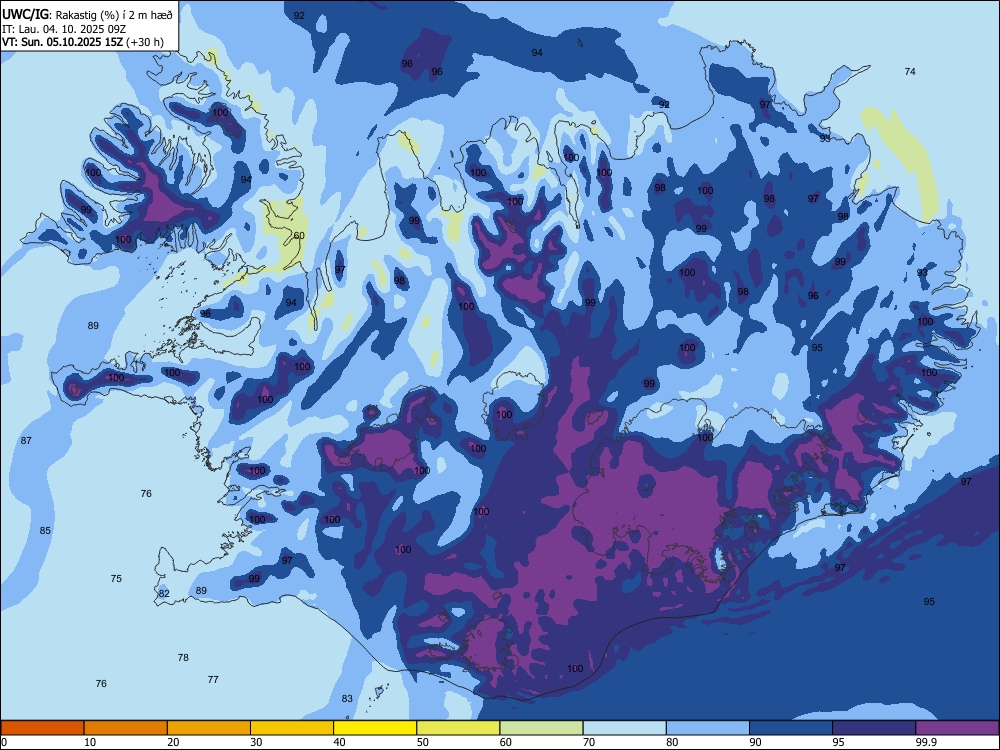The image size is (1000, 750).
Task: Click the 95–99.9 dark indigo legend swatch
Action: 874,728
